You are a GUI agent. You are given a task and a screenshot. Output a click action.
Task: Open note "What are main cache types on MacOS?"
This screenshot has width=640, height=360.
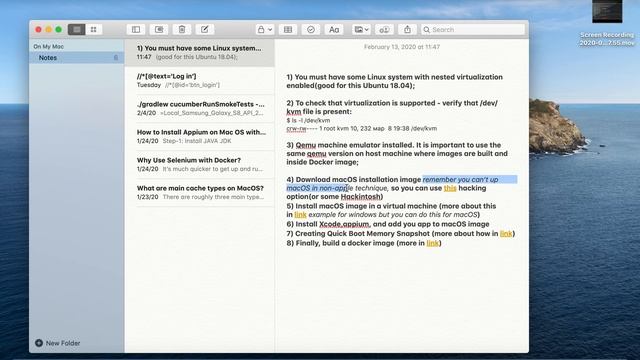200,192
